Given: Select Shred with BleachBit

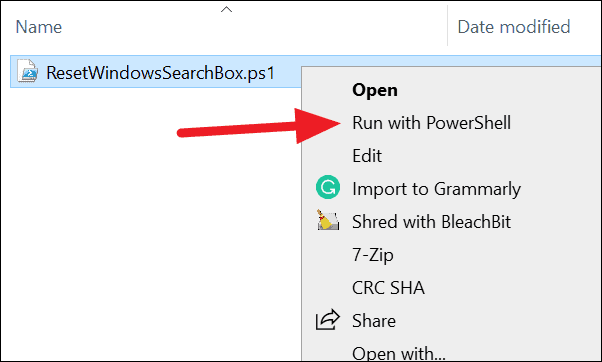Looking at the screenshot, I should coord(431,222).
